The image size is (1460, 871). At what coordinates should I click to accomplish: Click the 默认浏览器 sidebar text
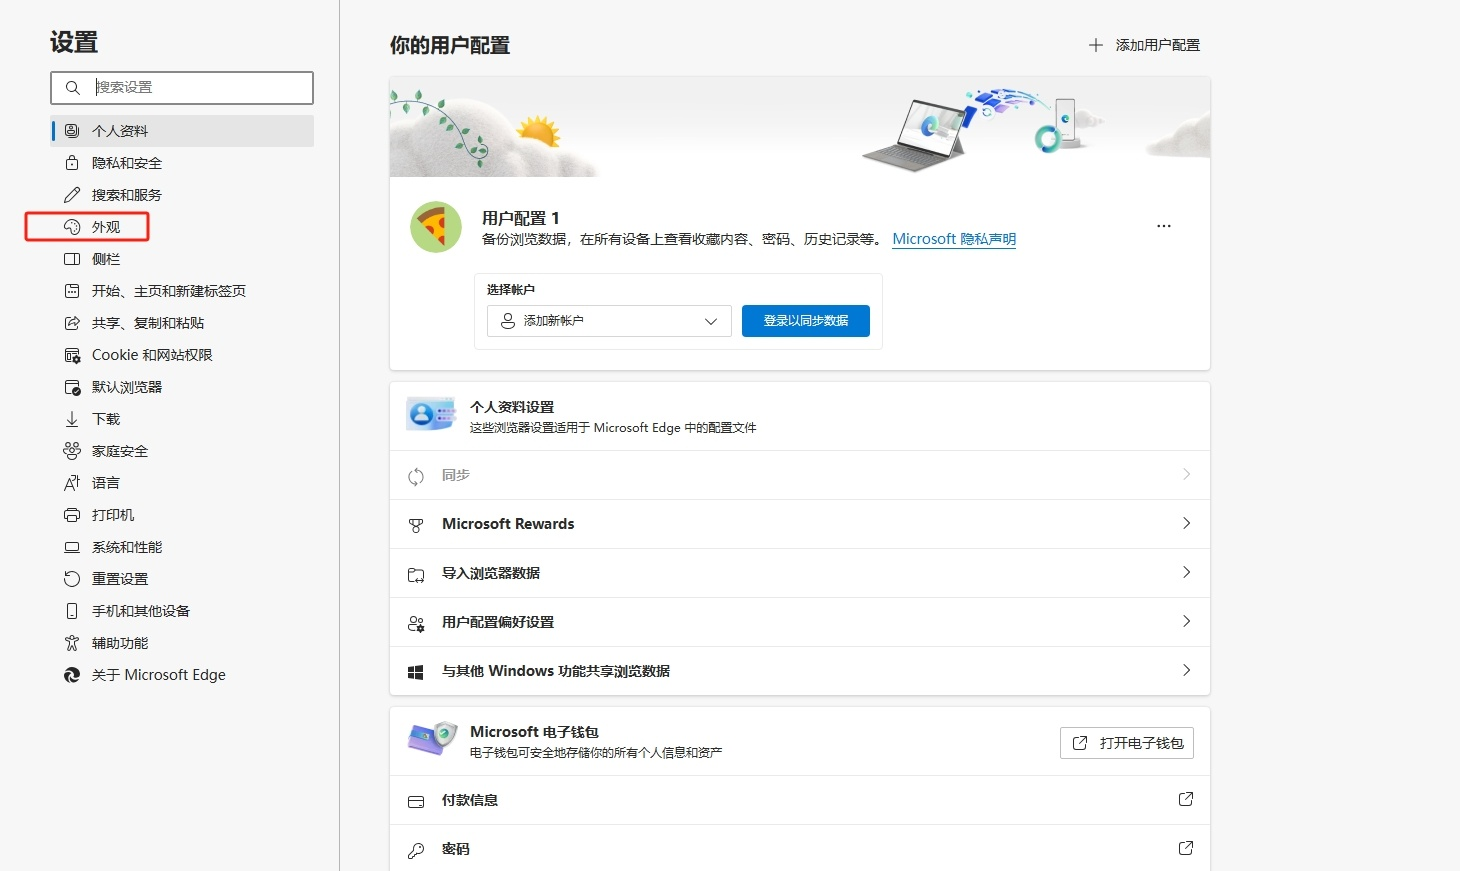(x=127, y=387)
